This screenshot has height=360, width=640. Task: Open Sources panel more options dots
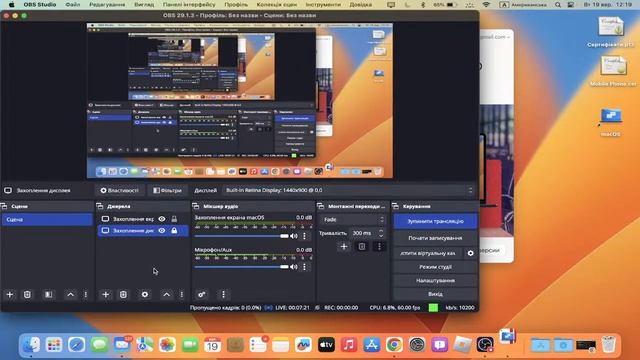pyautogui.click(x=182, y=294)
